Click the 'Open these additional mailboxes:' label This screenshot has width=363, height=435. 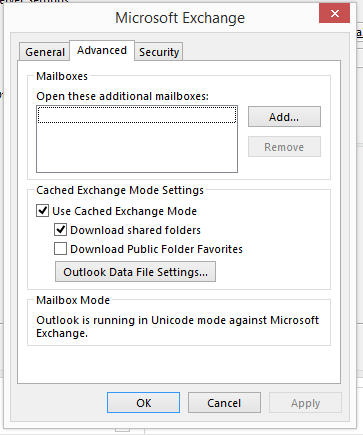pos(122,96)
